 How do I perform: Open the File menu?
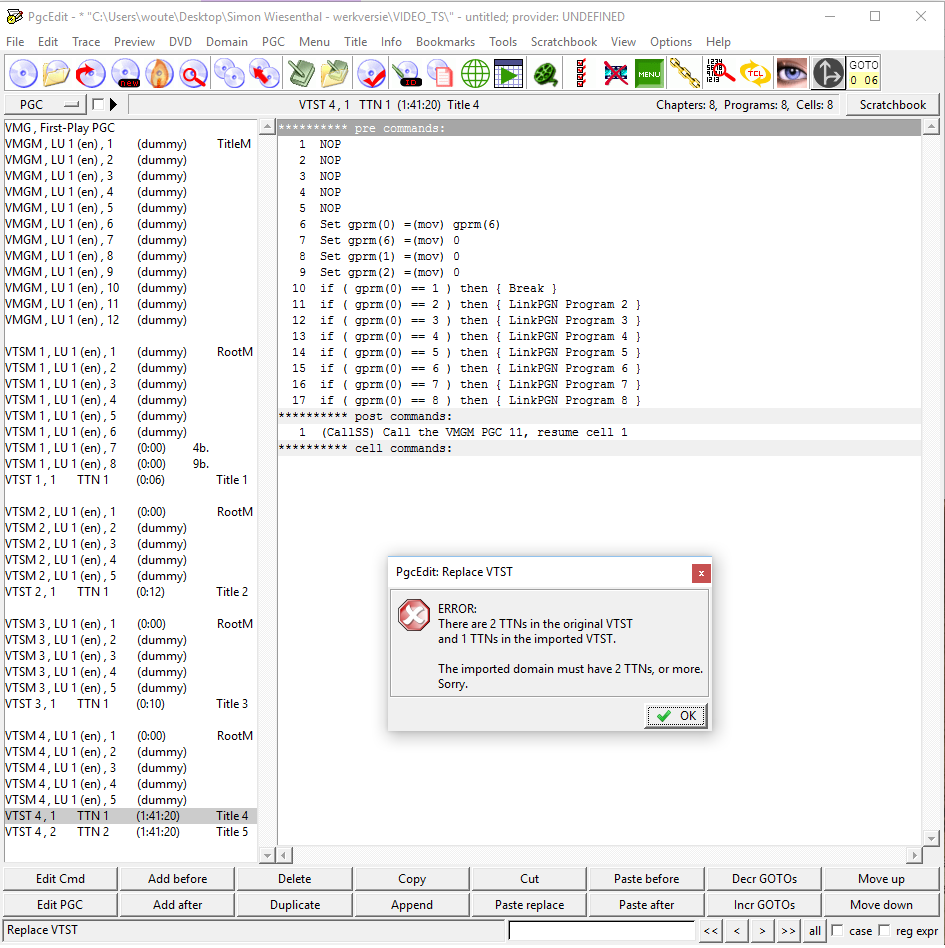click(x=15, y=42)
